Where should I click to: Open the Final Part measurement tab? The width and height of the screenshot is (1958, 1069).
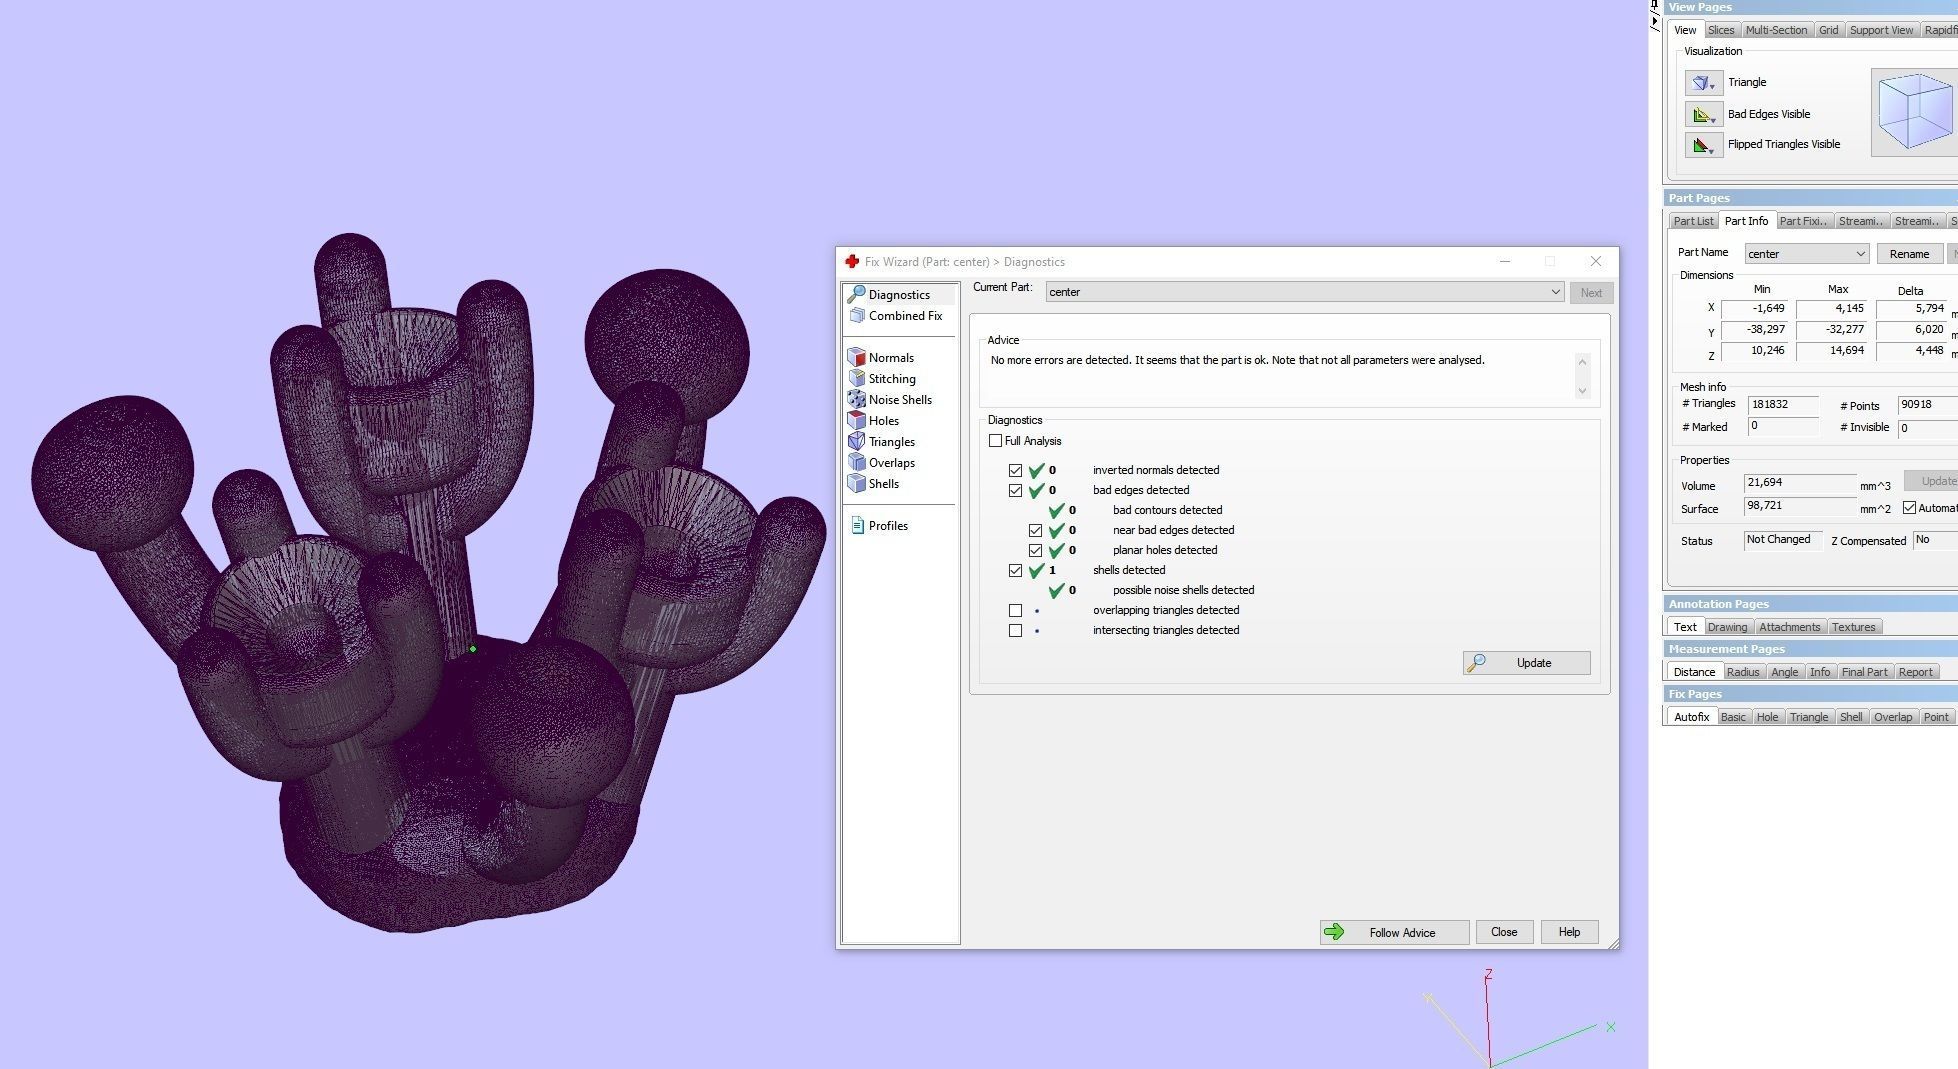[x=1864, y=672]
